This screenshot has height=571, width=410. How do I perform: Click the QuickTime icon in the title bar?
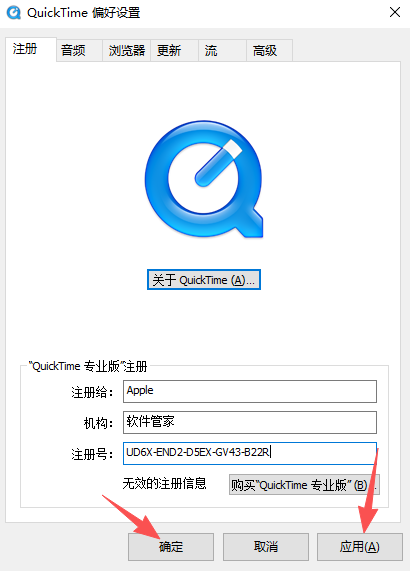(x=14, y=13)
